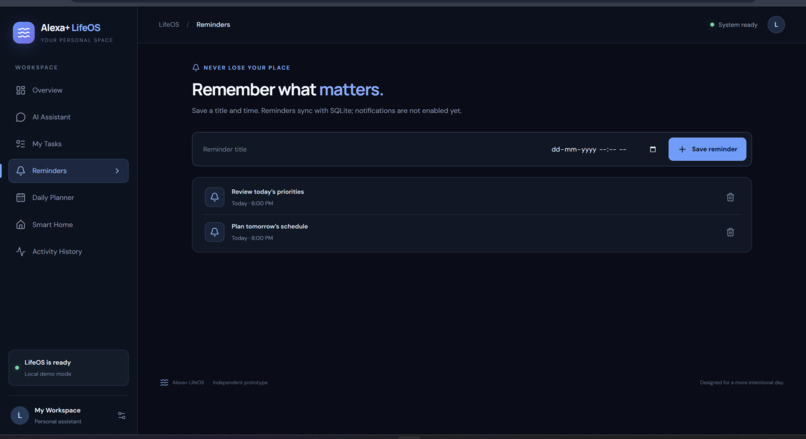The width and height of the screenshot is (806, 439).
Task: Click the Daily Planner calendar icon
Action: (21, 197)
